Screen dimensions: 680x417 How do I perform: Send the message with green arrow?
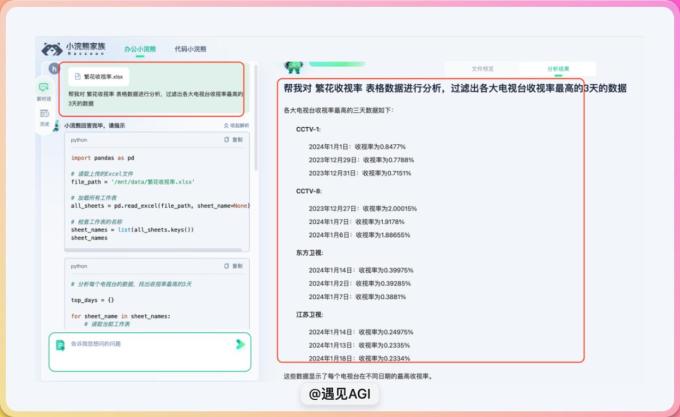(x=240, y=344)
